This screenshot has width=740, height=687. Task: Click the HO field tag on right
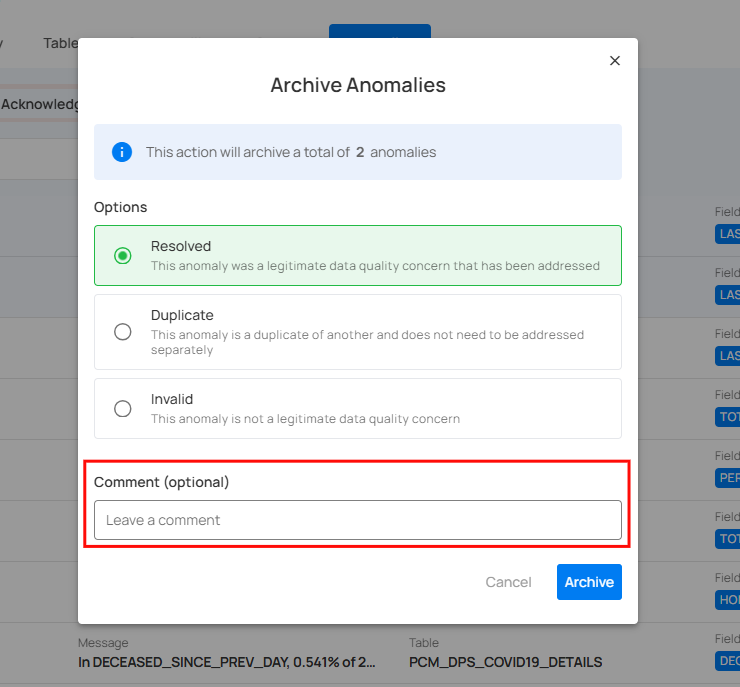(727, 600)
